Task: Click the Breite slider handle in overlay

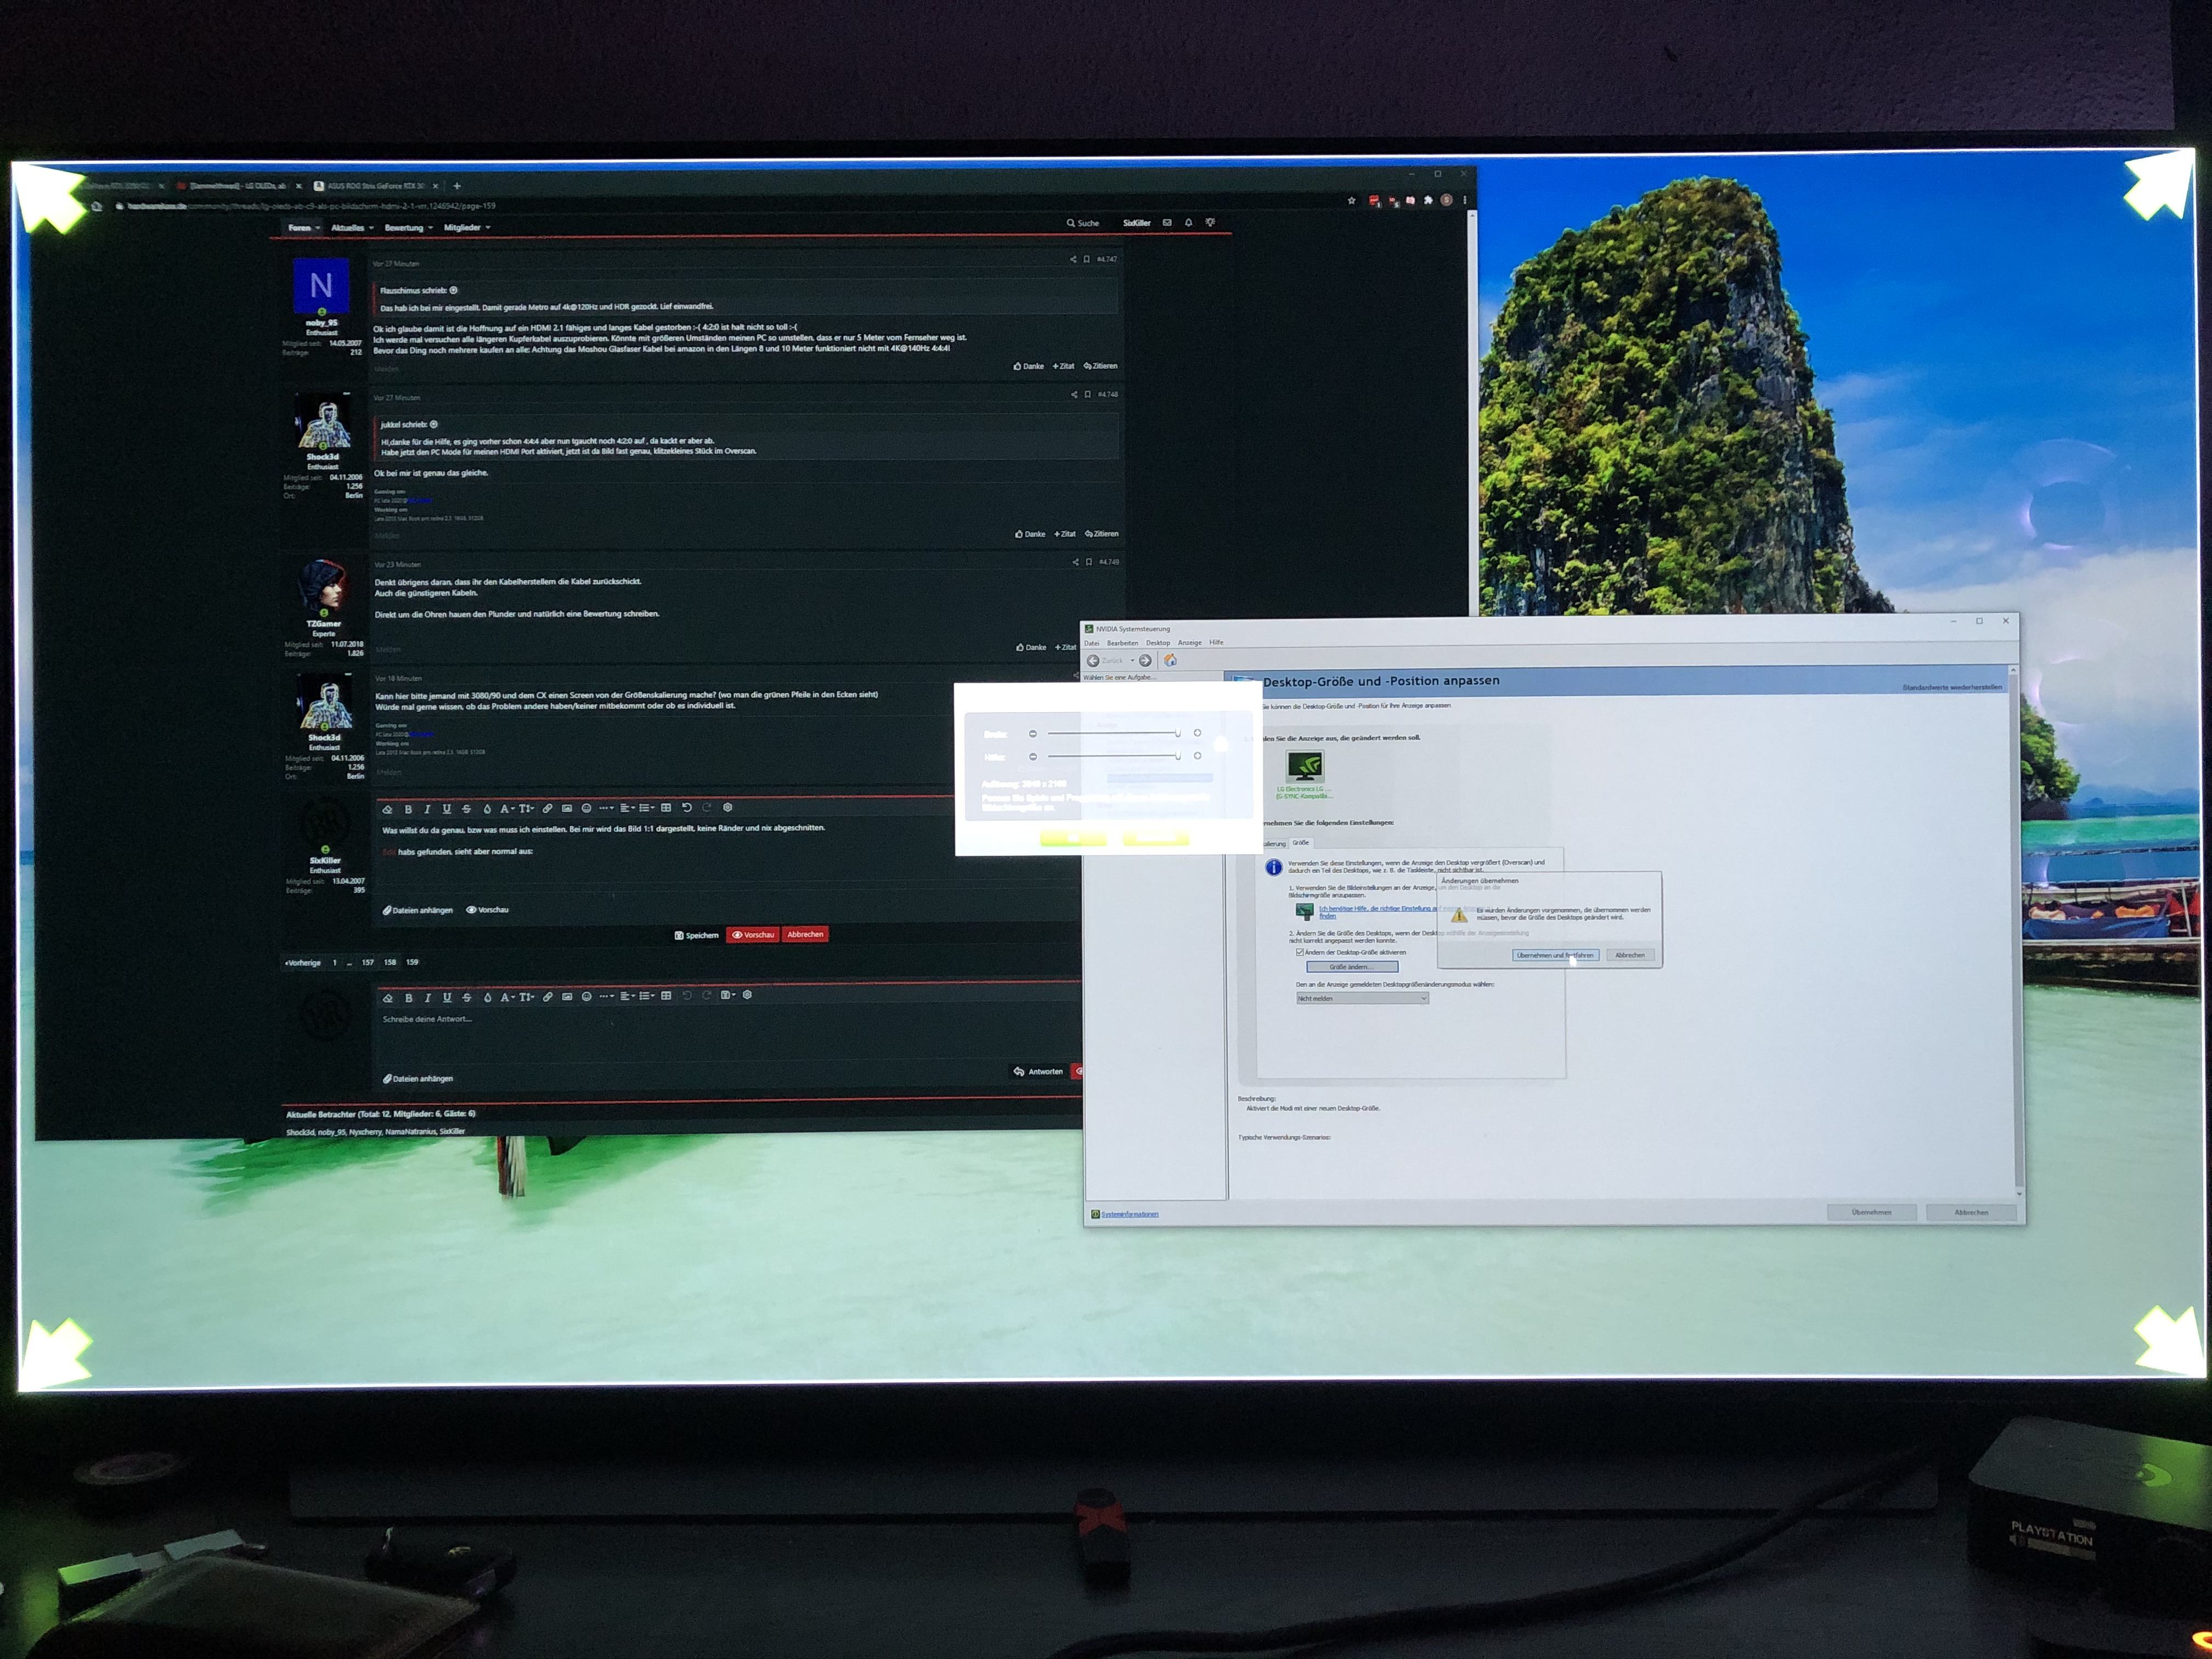Action: point(1178,734)
